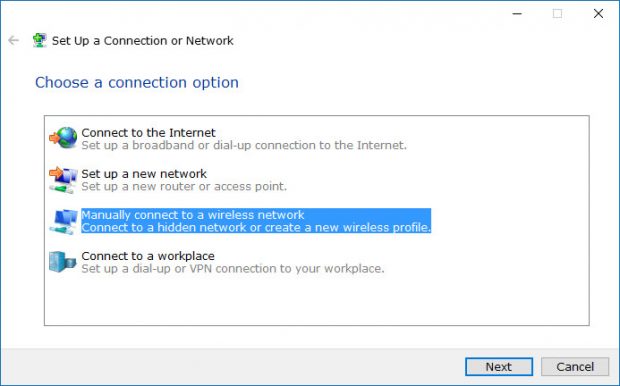This screenshot has height=386, width=620.
Task: Select the Set up a new network icon
Action: [63, 180]
